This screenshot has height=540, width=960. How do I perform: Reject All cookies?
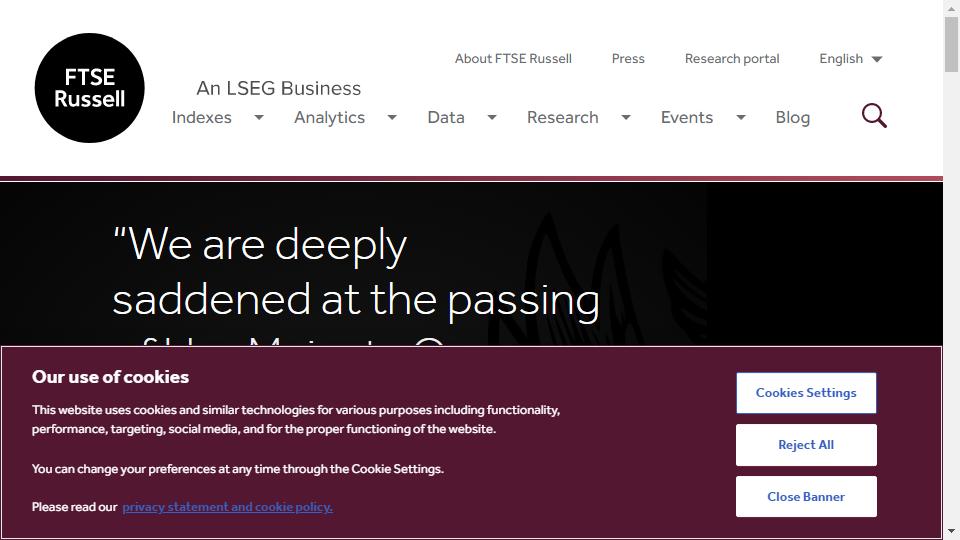(806, 445)
